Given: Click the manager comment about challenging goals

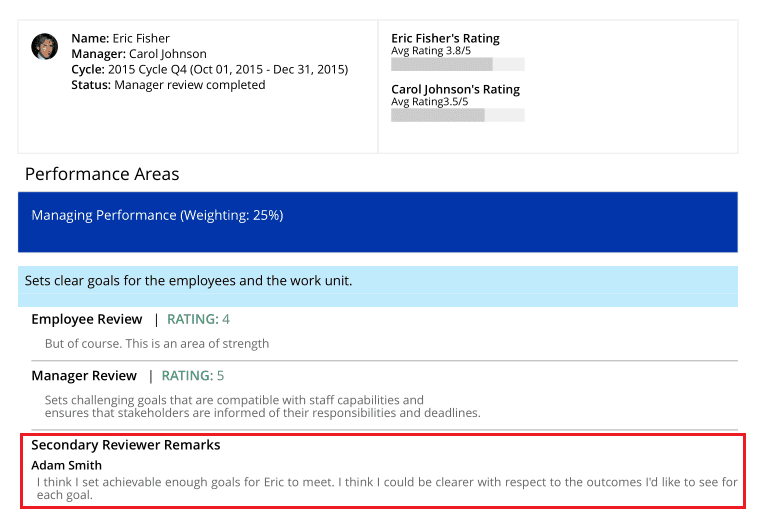Looking at the screenshot, I should point(263,406).
